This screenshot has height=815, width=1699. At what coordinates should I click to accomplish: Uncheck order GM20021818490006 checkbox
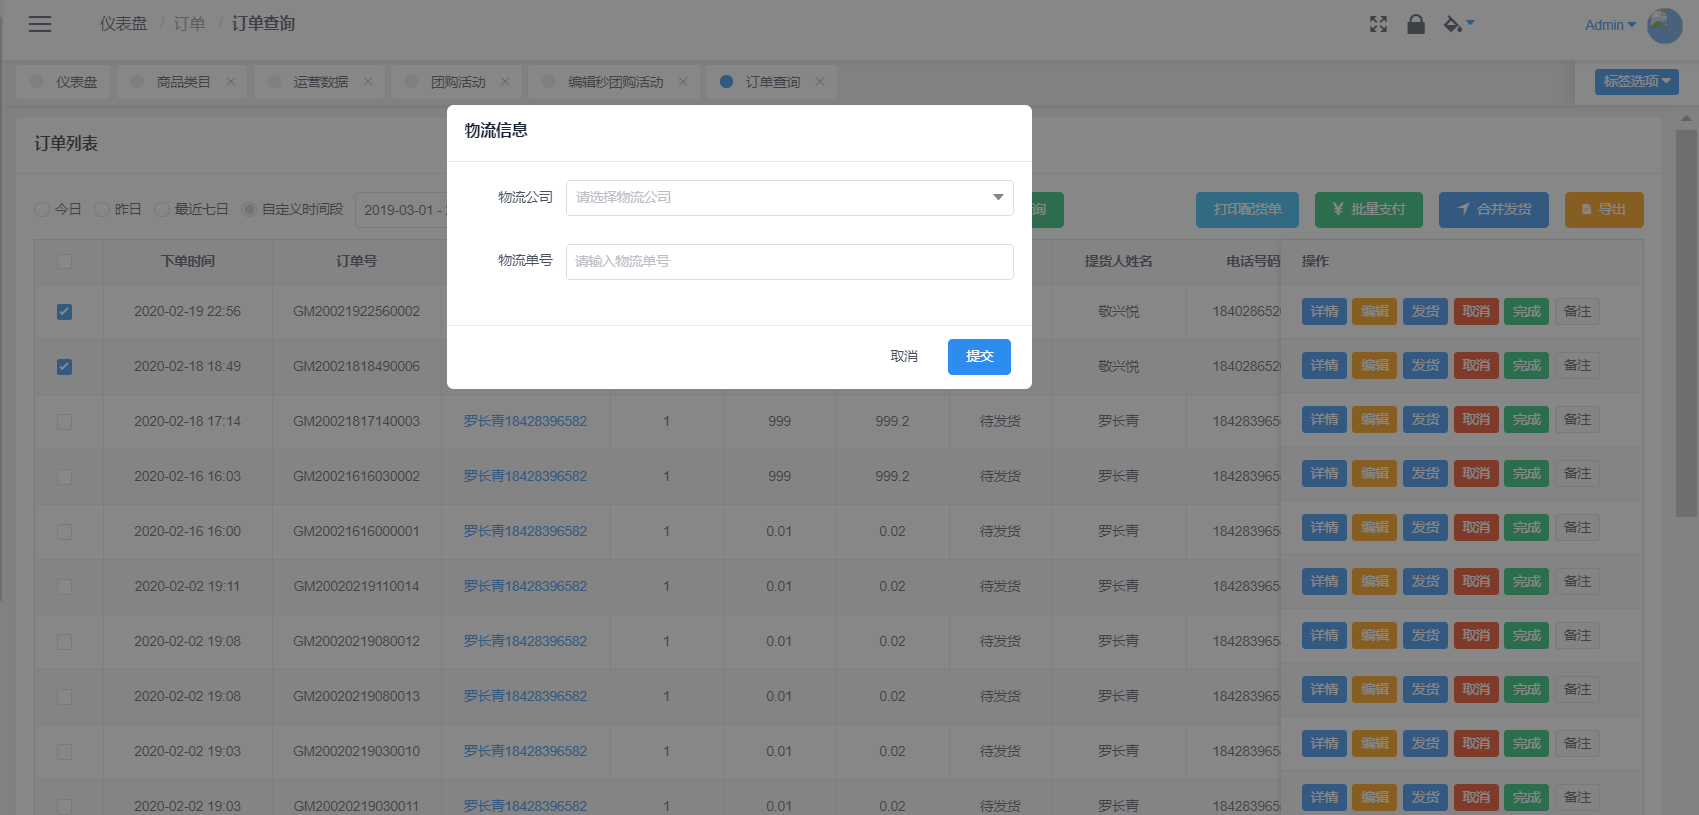(x=64, y=367)
